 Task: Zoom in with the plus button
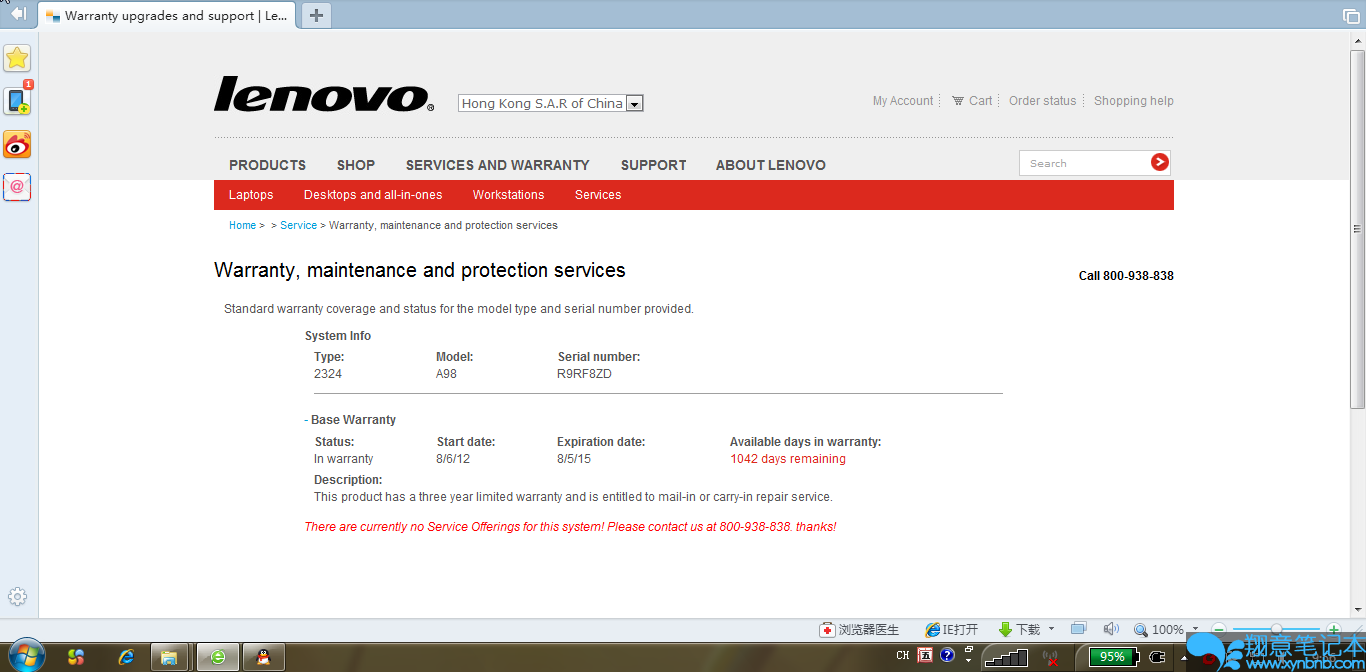point(1333,629)
